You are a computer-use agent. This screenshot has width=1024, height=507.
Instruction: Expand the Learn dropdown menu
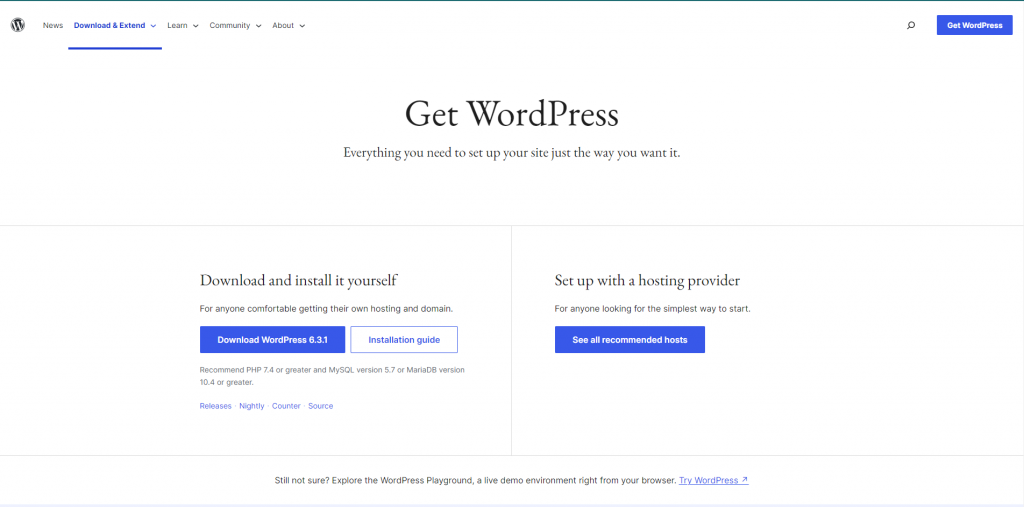[x=183, y=25]
